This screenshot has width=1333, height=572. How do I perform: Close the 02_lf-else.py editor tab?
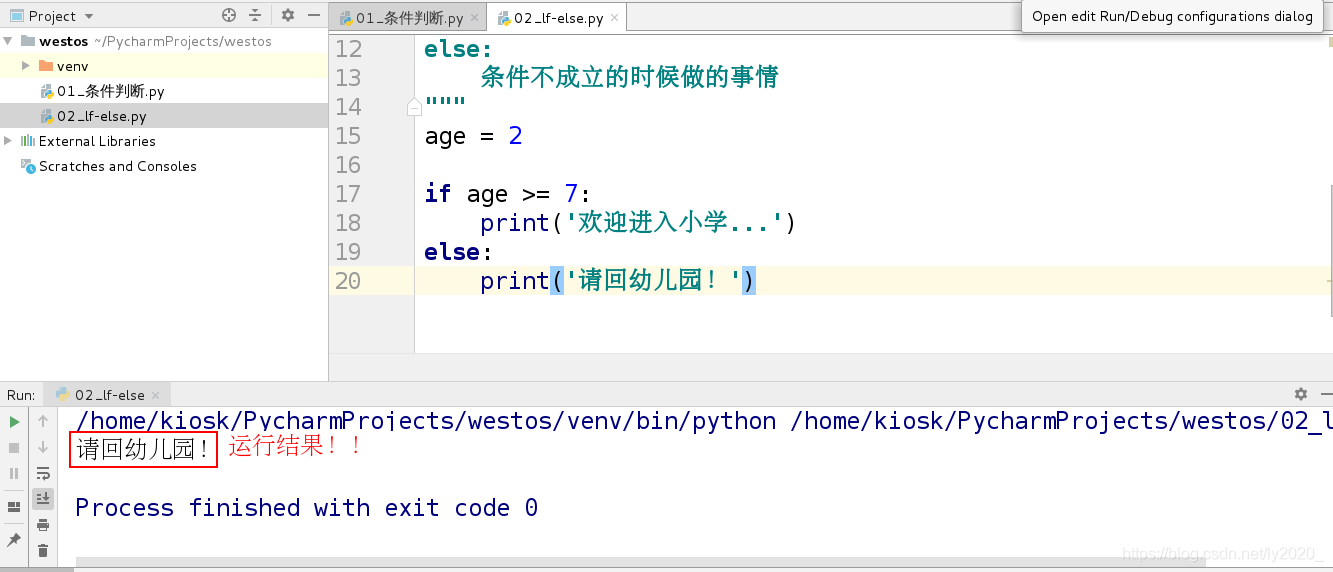pyautogui.click(x=615, y=18)
